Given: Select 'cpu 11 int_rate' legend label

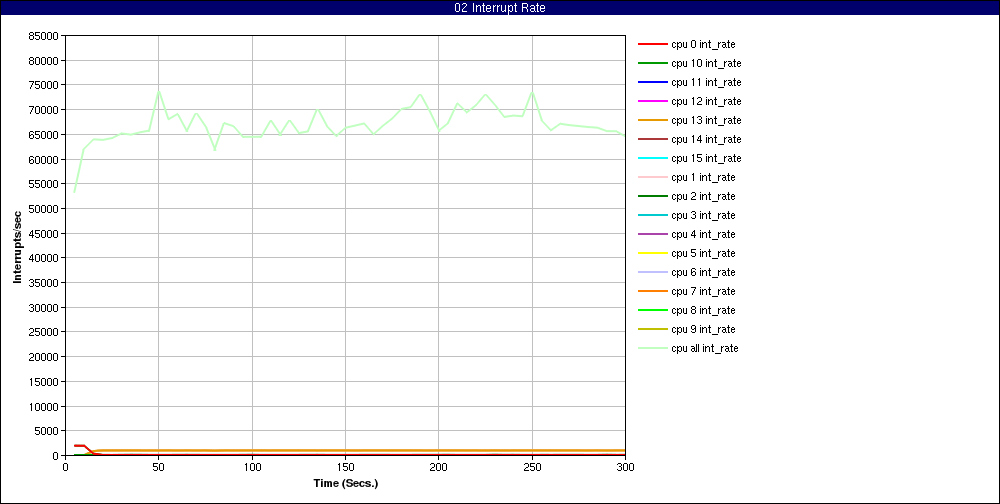Looking at the screenshot, I should tap(706, 82).
